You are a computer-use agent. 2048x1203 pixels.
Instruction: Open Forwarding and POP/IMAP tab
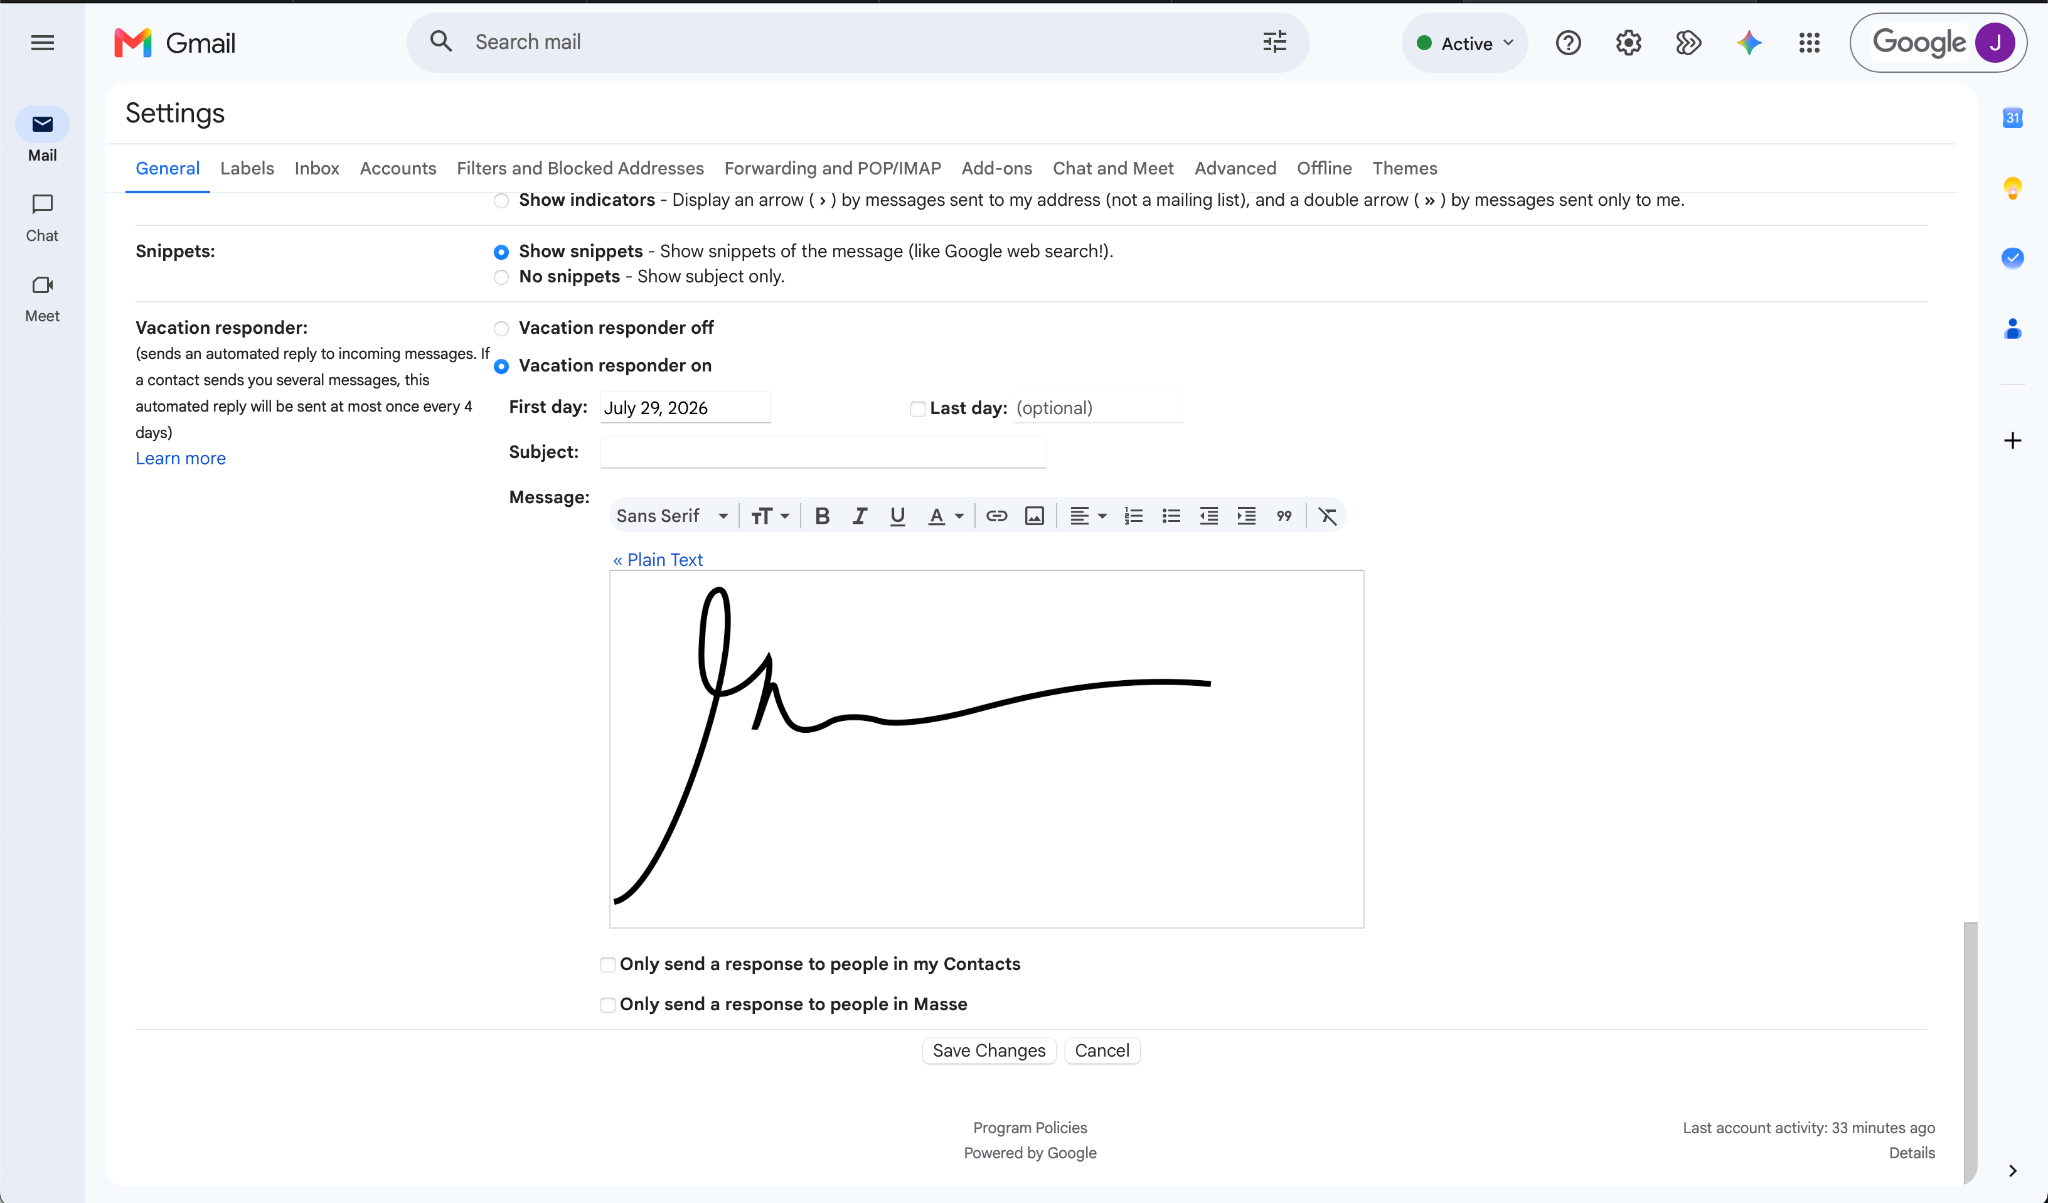833,168
